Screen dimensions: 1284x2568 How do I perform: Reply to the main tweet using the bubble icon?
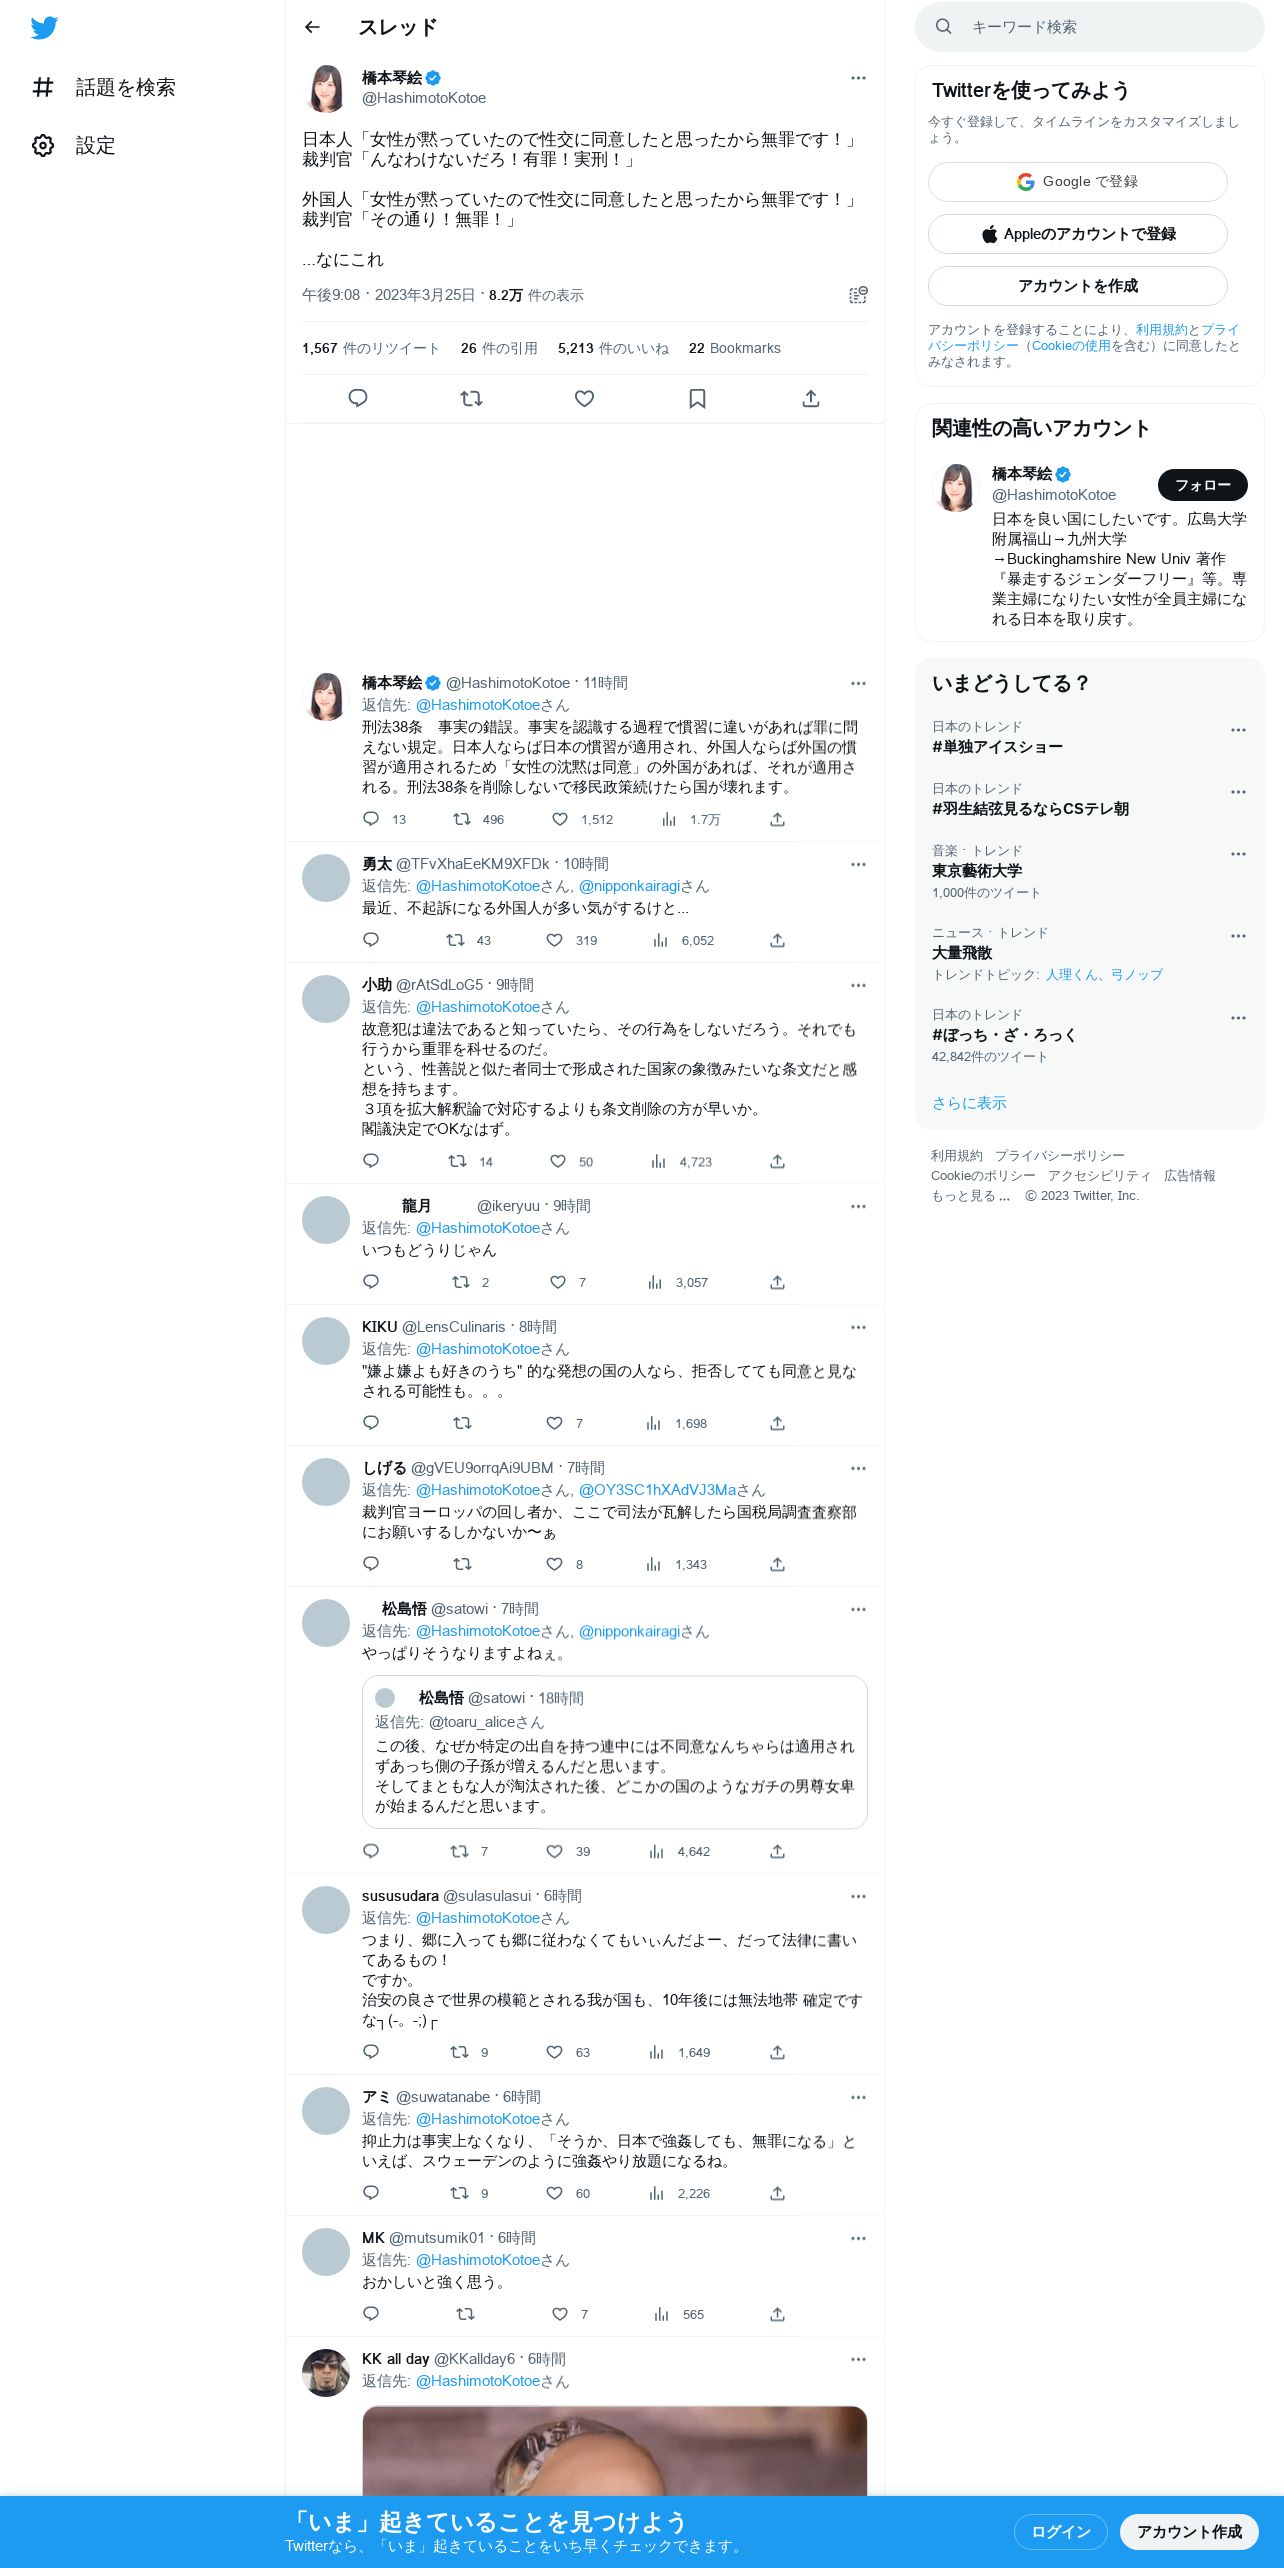pos(358,398)
